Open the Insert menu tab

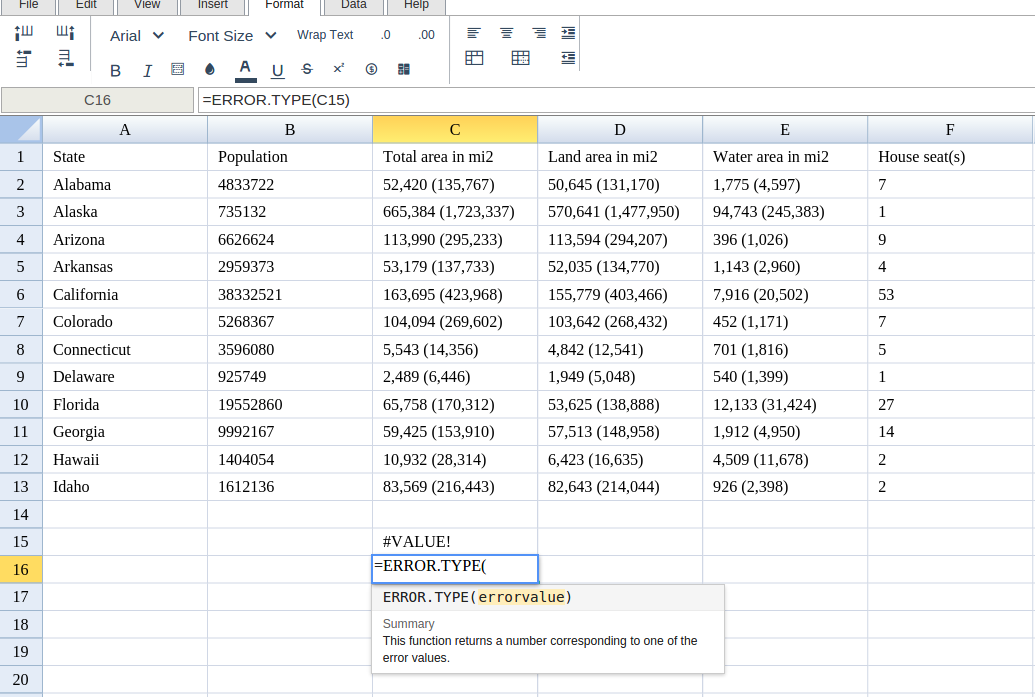click(212, 5)
